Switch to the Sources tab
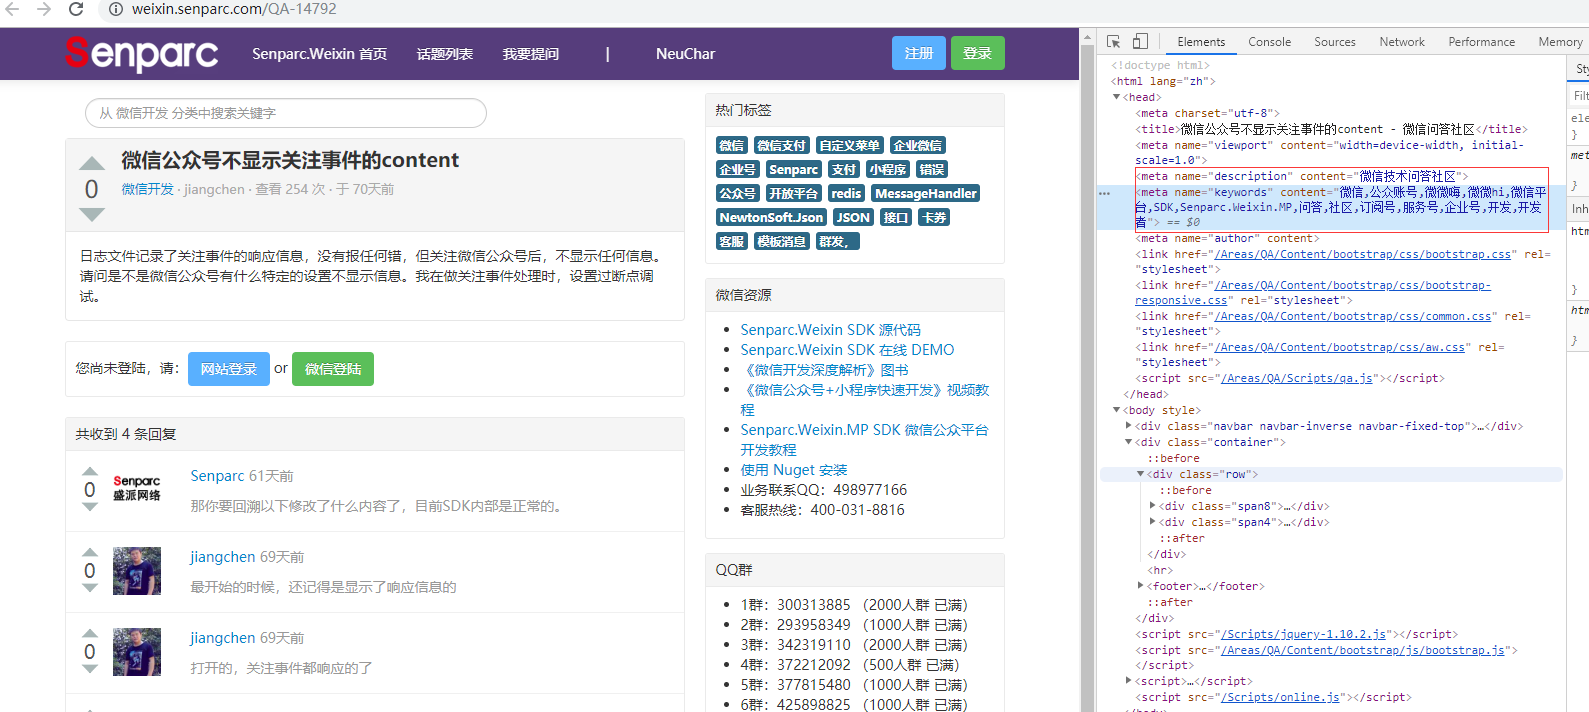Image resolution: width=1589 pixels, height=712 pixels. tap(1334, 42)
